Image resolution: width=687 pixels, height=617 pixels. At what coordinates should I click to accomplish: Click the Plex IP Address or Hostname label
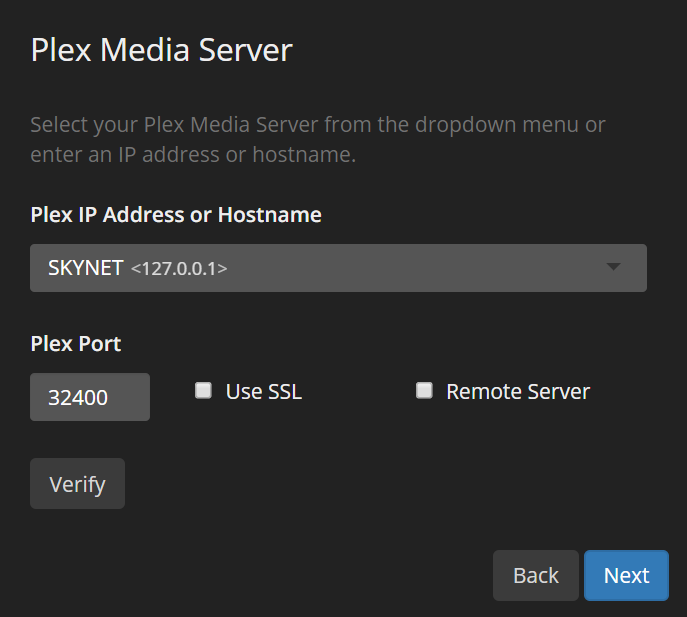click(176, 214)
